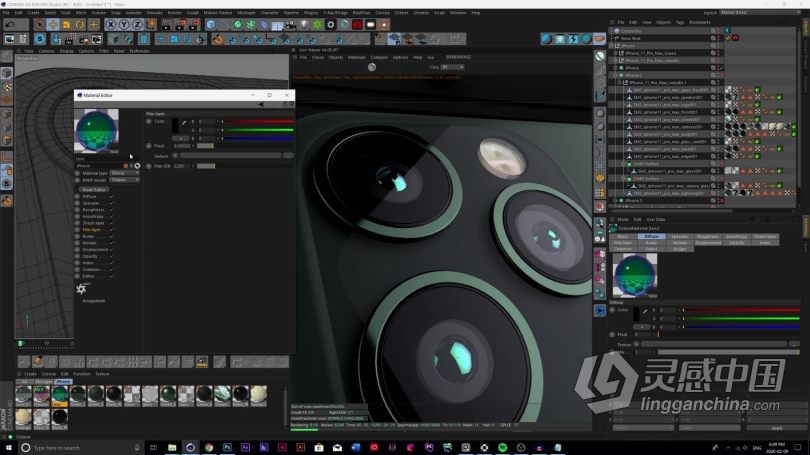This screenshot has width=810, height=455.
Task: Open the Objects menu in Object Manager
Action: (663, 22)
